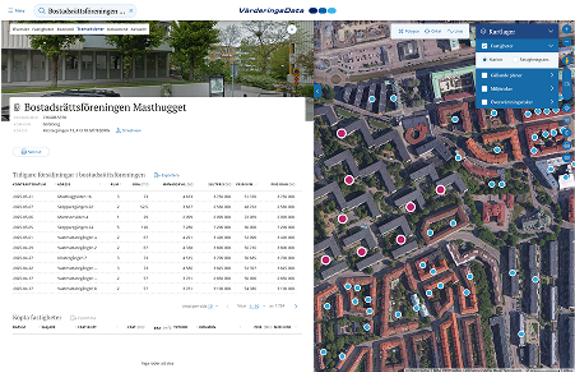Click the Skriv ut print button

(31, 152)
